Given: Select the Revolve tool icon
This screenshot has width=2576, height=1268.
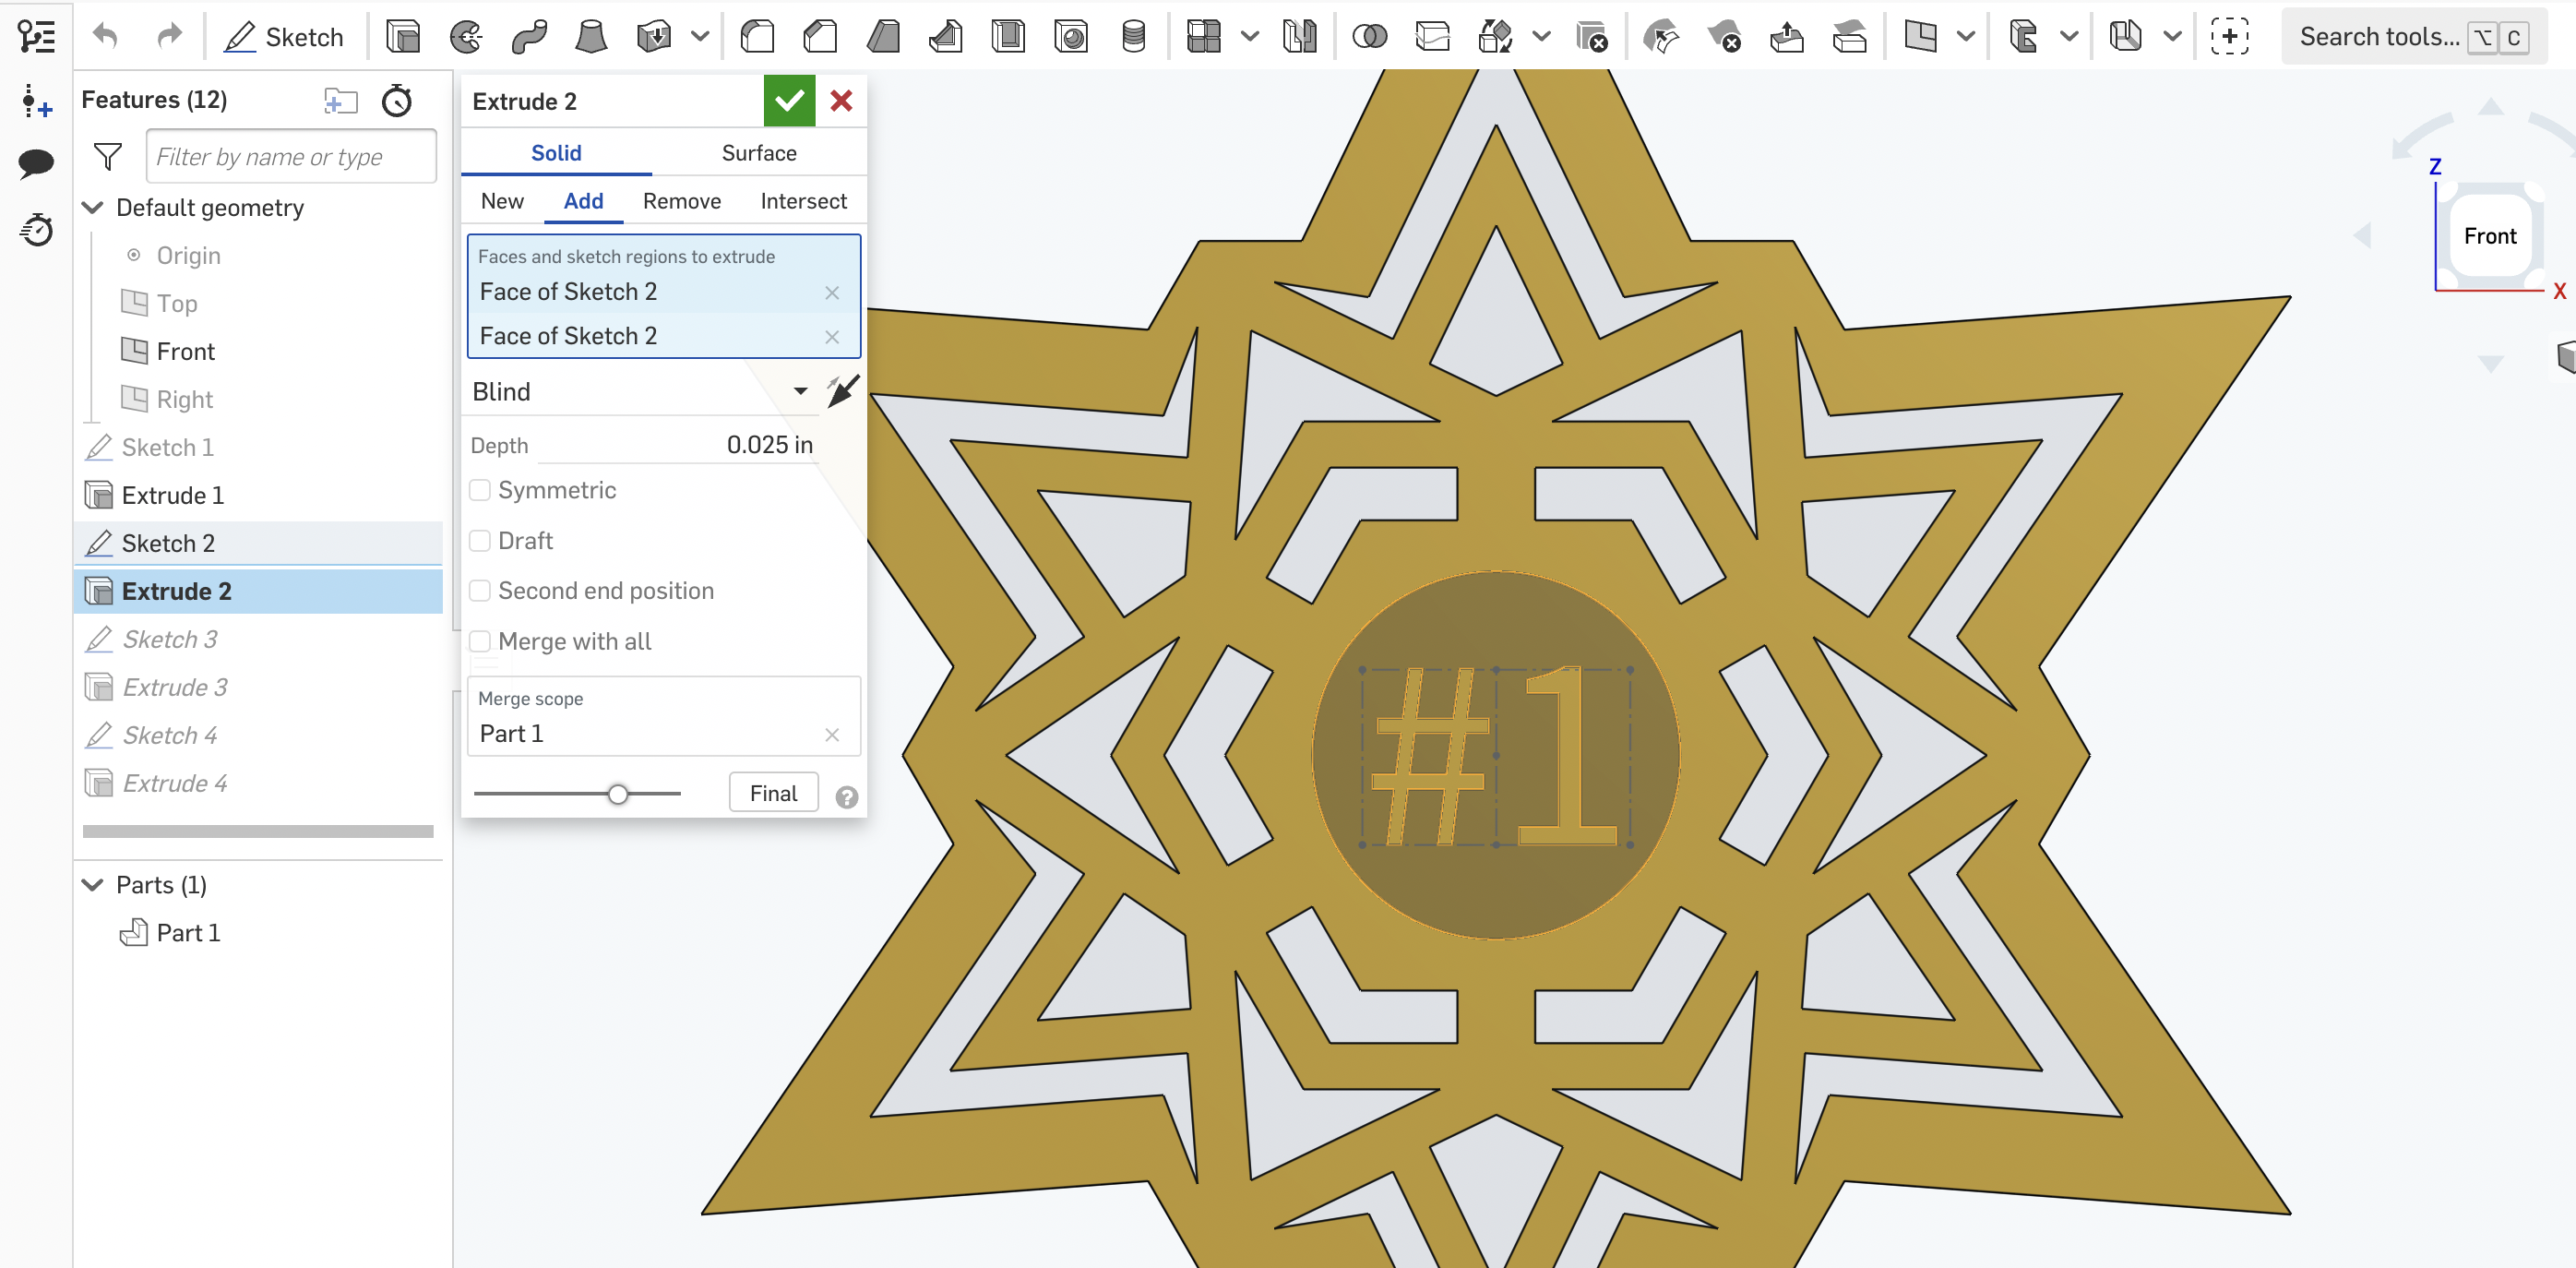Looking at the screenshot, I should (466, 37).
